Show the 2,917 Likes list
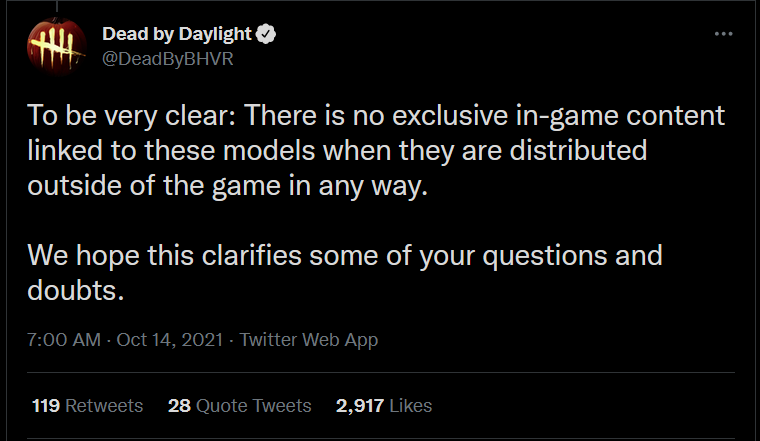The height and width of the screenshot is (441, 760). pos(384,406)
